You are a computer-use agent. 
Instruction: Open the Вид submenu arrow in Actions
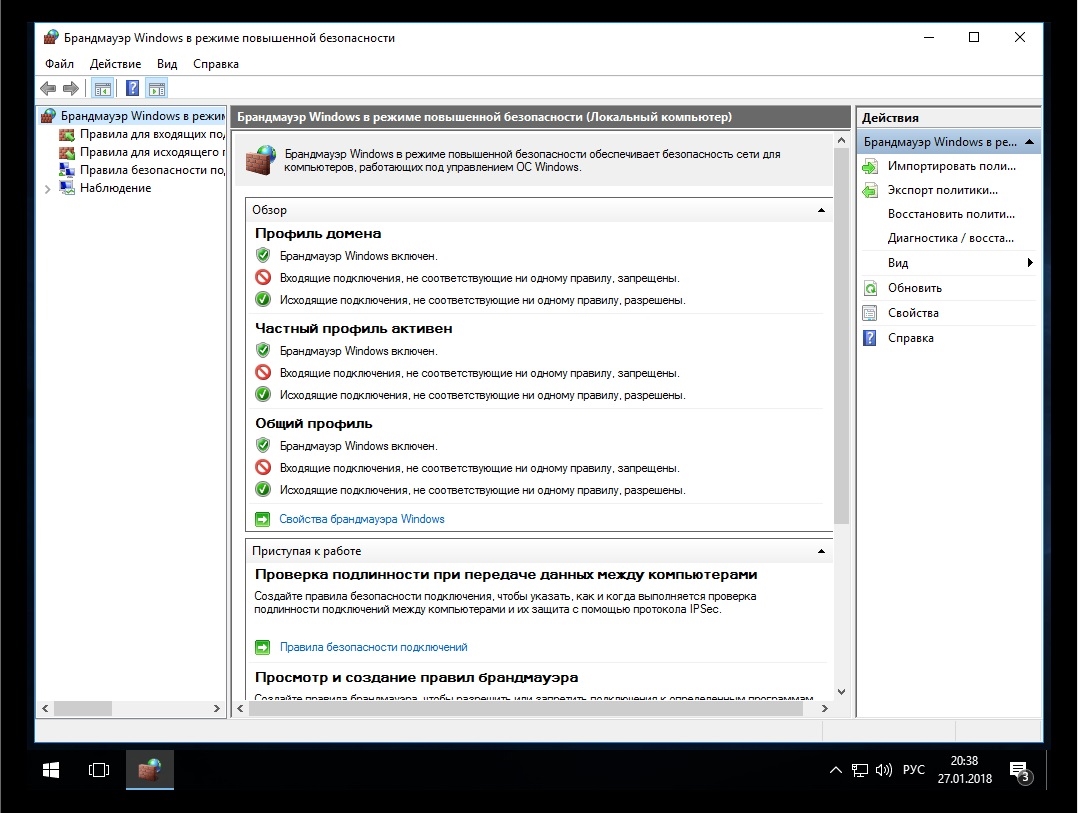tap(1030, 262)
